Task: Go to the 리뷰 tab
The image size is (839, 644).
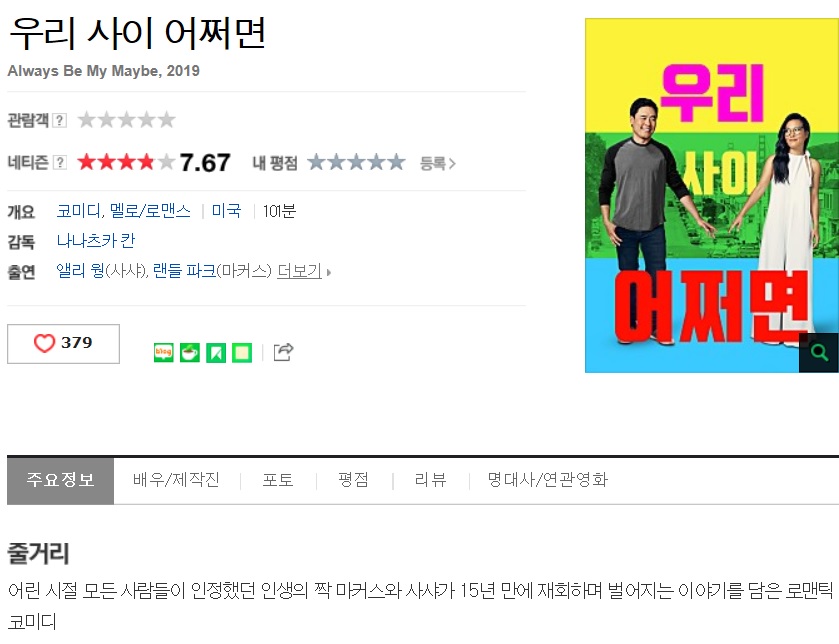Action: pyautogui.click(x=430, y=480)
